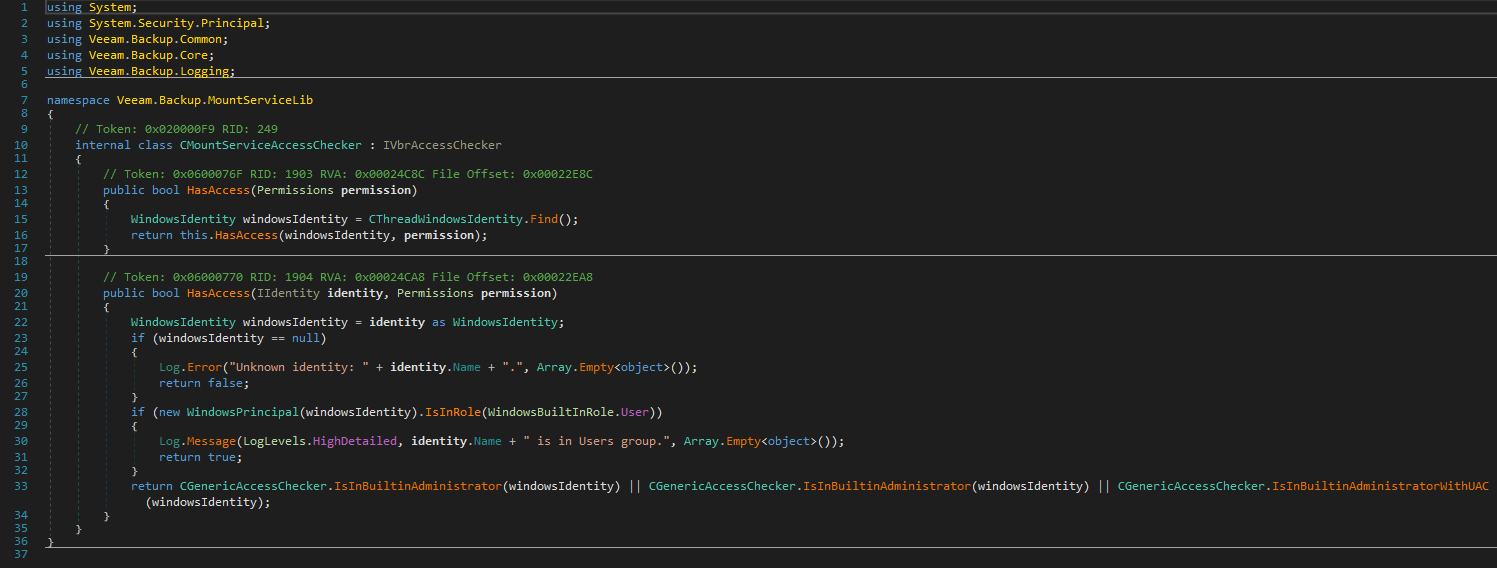Click the Error method in Log.Error call
The height and width of the screenshot is (568, 1497).
[204, 367]
